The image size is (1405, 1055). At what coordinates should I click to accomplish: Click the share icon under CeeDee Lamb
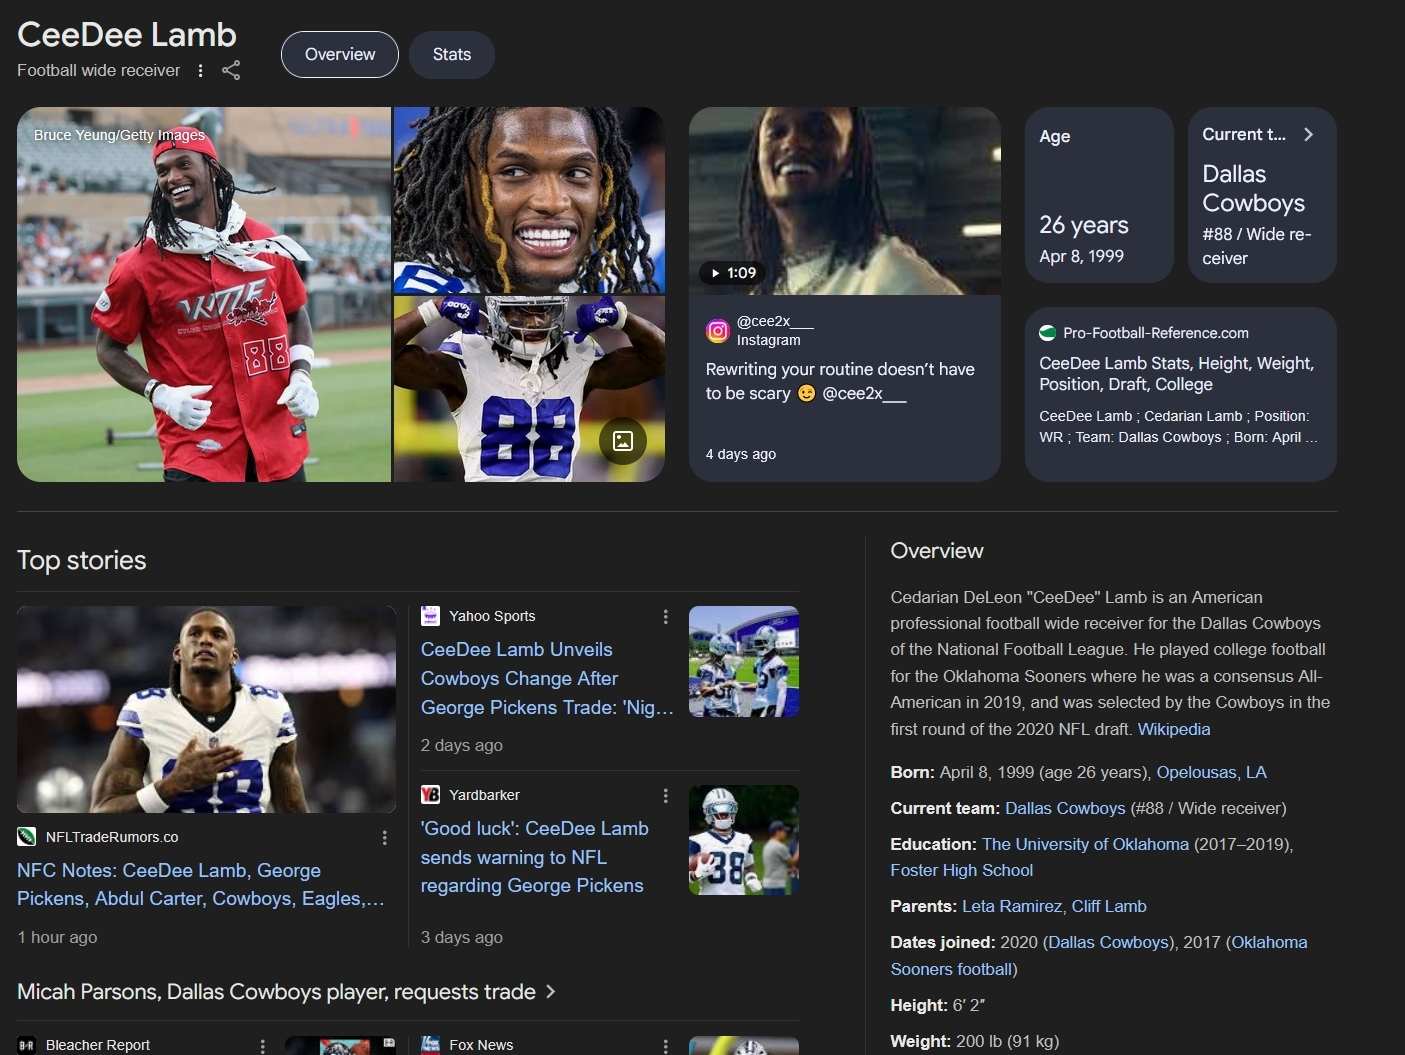[231, 70]
